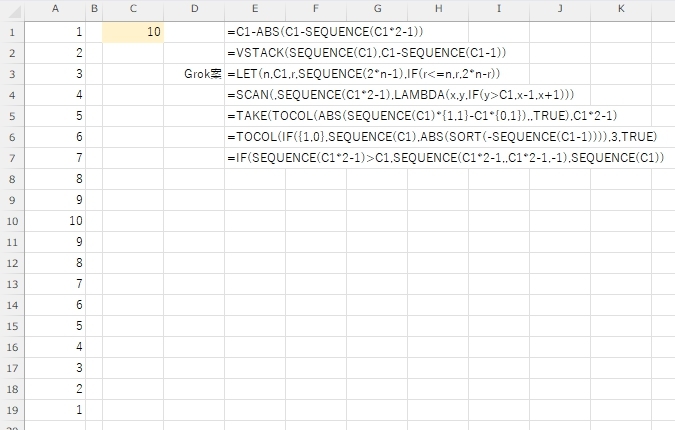Select column A header
This screenshot has height=430, width=675.
[55, 9]
